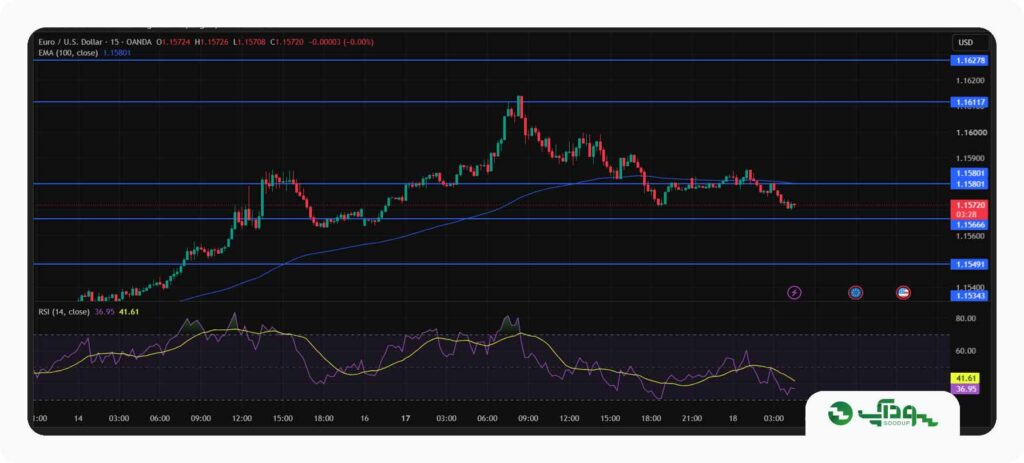Click the 1.15600 price scale value
The height and width of the screenshot is (463, 1024).
970,236
